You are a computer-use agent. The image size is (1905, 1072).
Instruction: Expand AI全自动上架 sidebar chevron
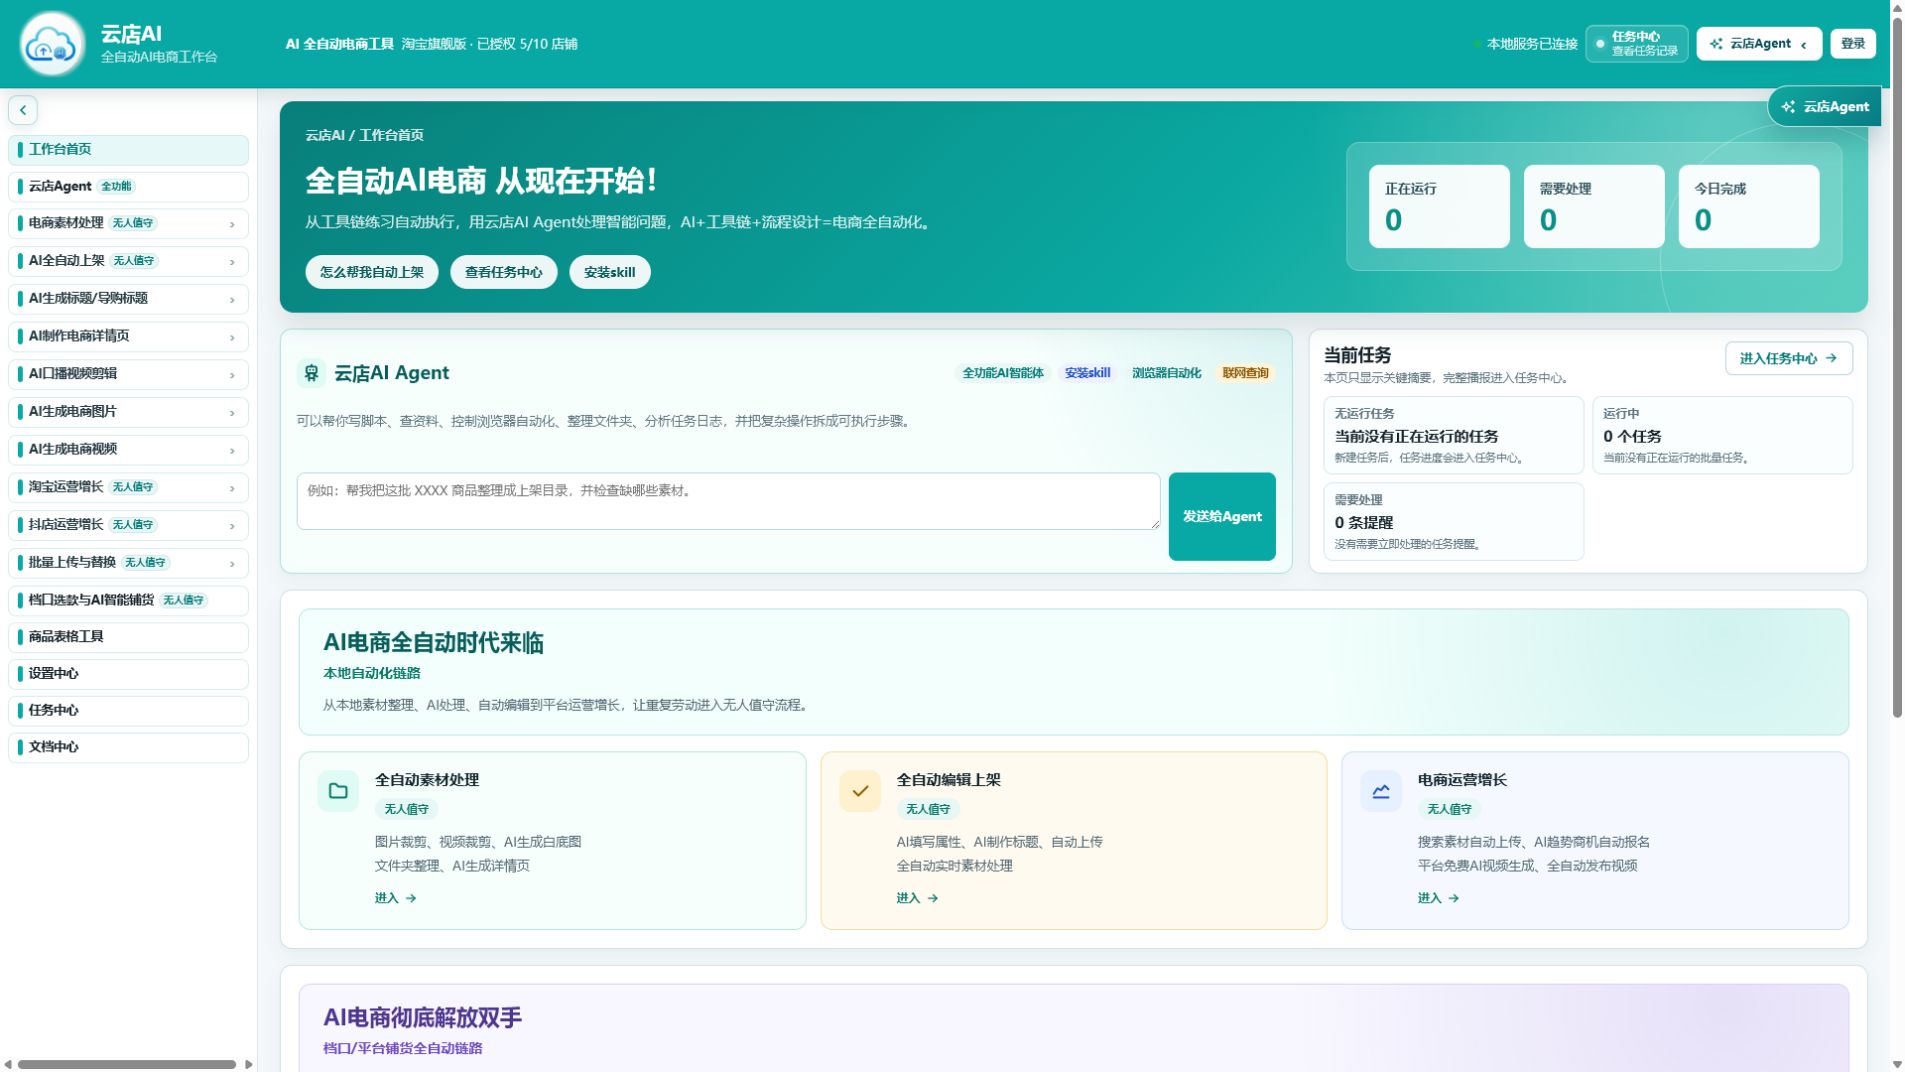point(232,262)
